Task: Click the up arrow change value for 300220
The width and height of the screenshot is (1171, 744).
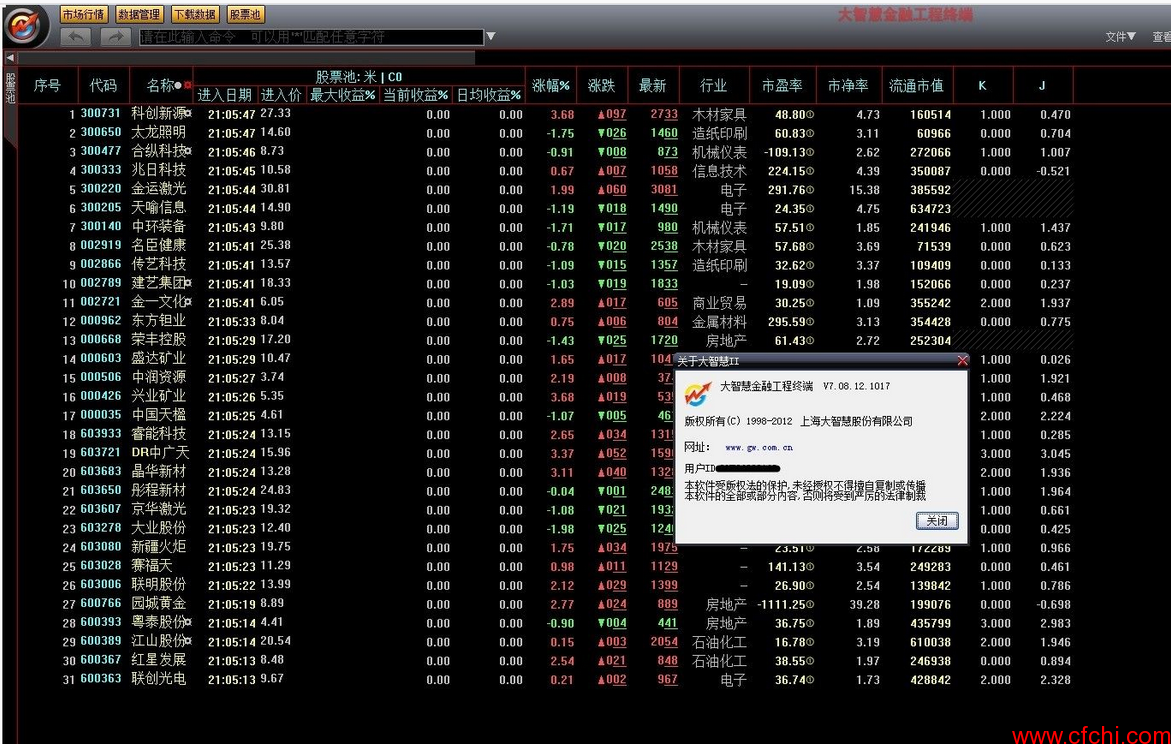Action: [x=612, y=190]
